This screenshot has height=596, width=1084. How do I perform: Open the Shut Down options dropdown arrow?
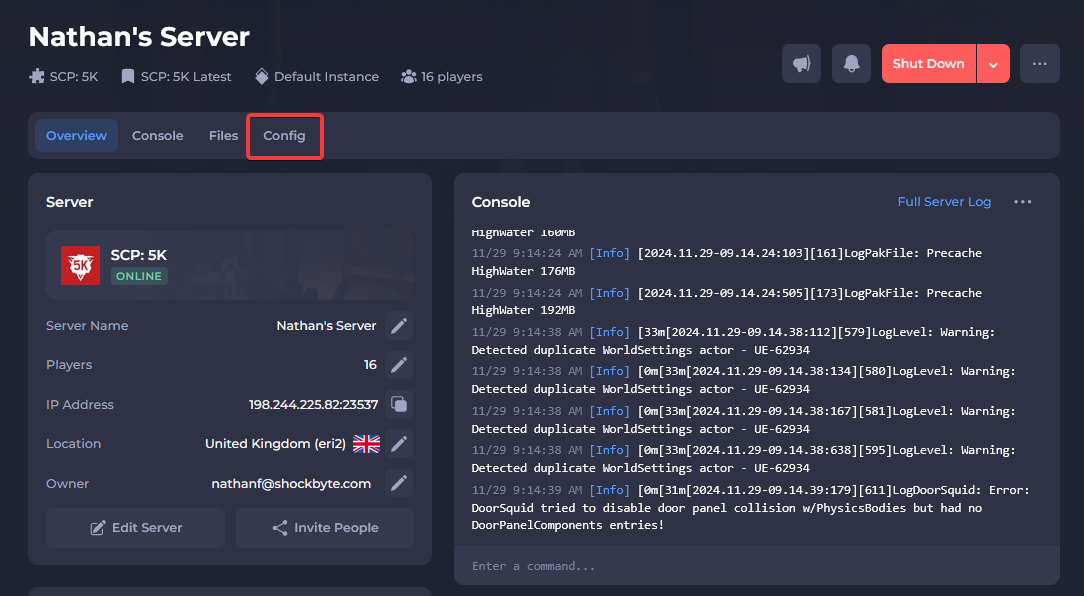[993, 64]
